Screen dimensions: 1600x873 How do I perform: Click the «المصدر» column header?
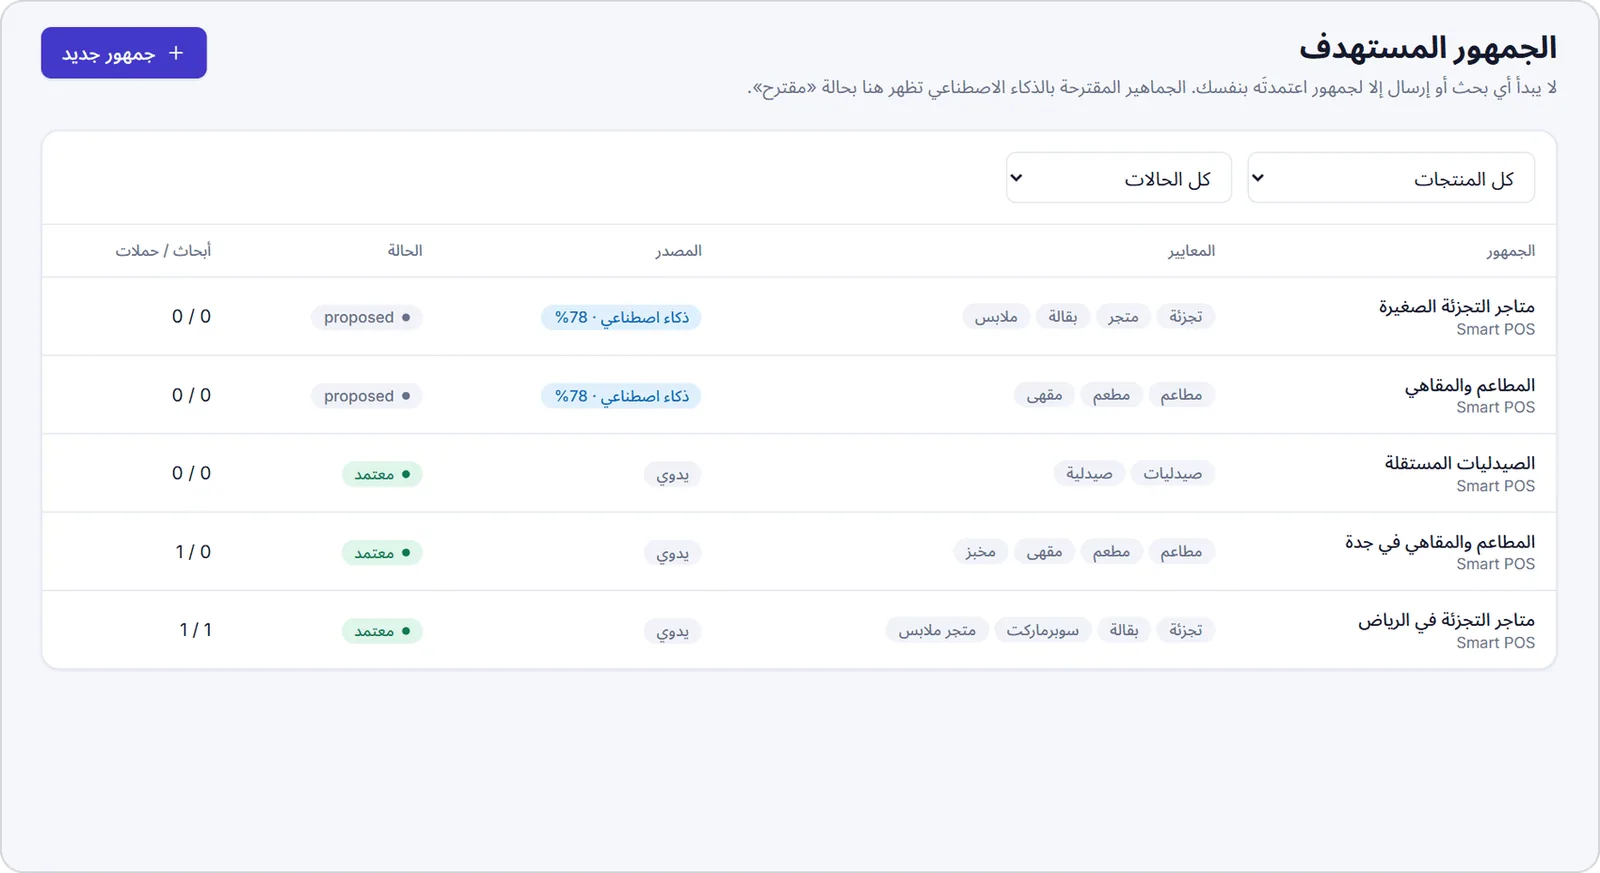pos(679,251)
